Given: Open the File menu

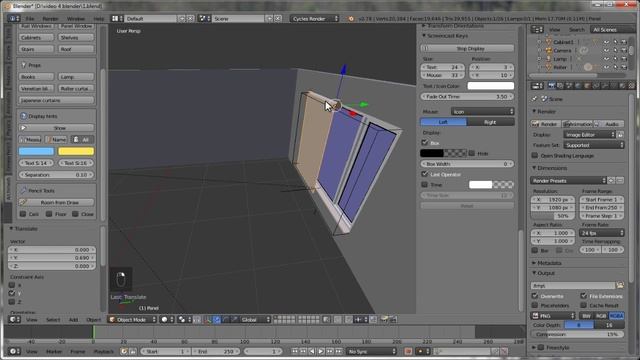Looking at the screenshot, I should 30,18.
